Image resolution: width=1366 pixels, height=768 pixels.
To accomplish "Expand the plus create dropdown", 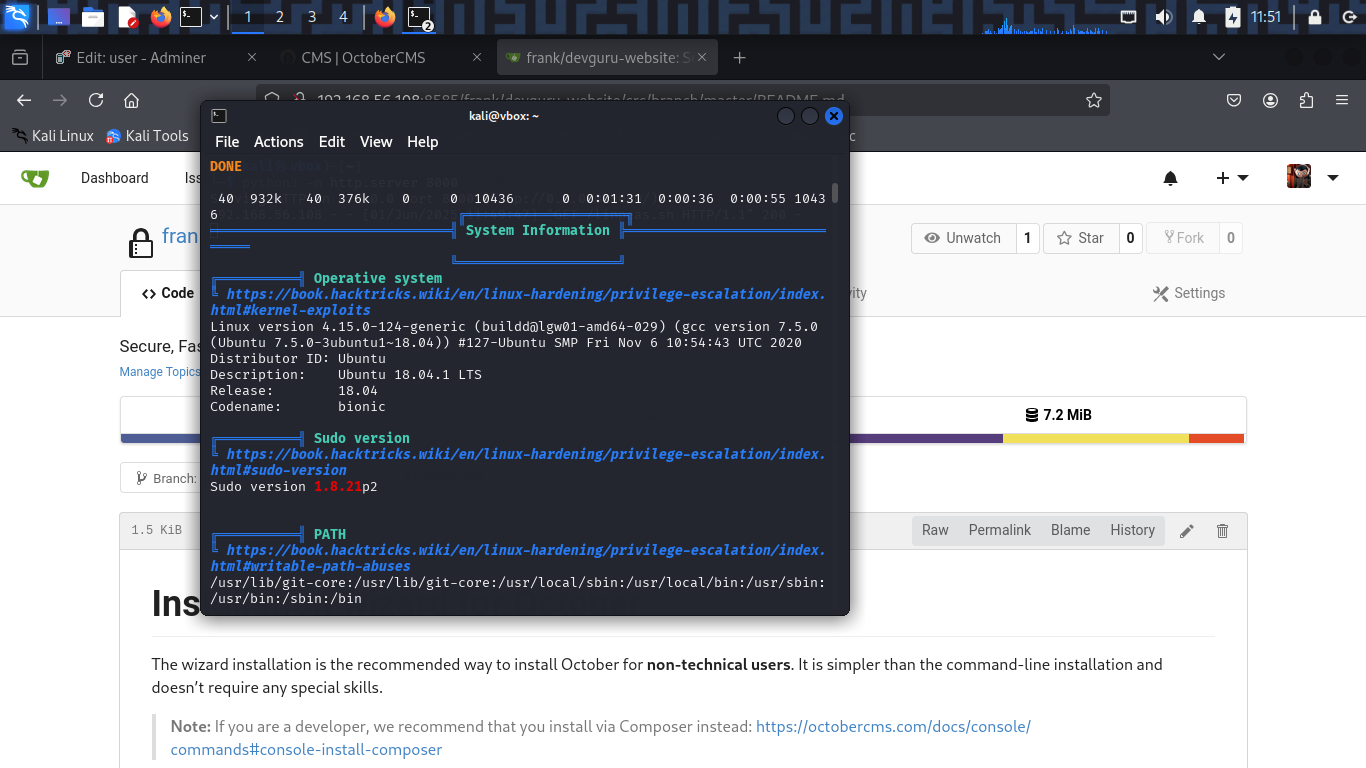I will 1232,178.
